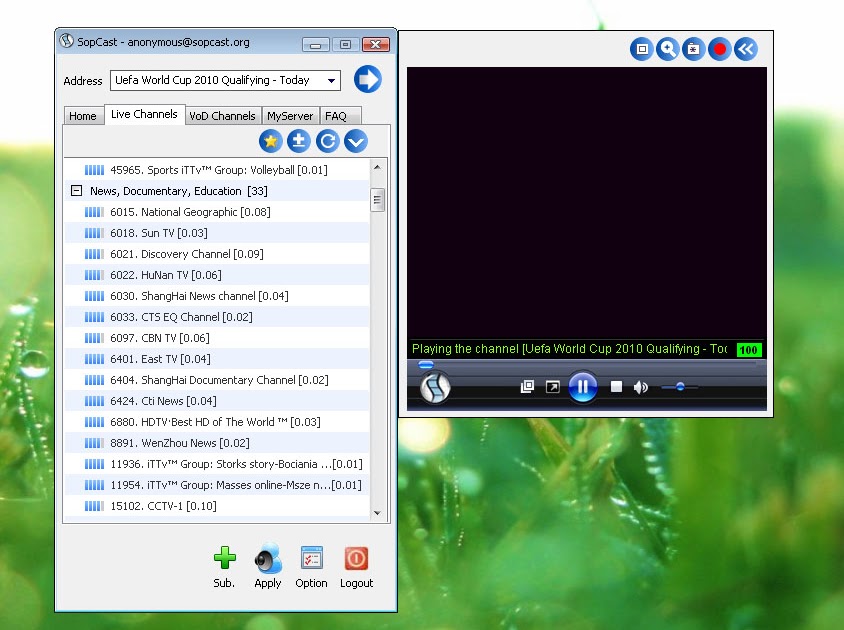This screenshot has height=630, width=844.
Task: Go to the MyServer tab
Action: [x=290, y=116]
